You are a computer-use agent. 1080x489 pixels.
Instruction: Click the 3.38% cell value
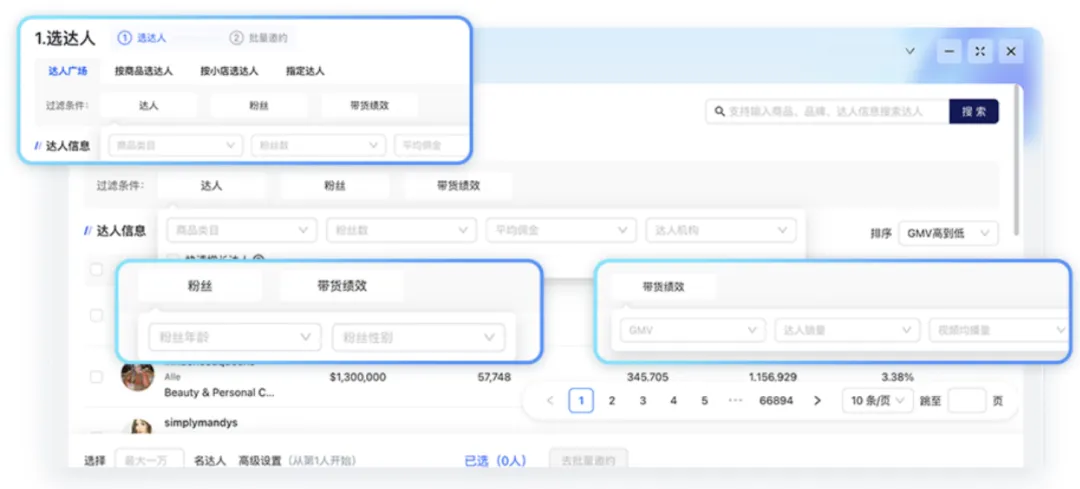[x=897, y=377]
